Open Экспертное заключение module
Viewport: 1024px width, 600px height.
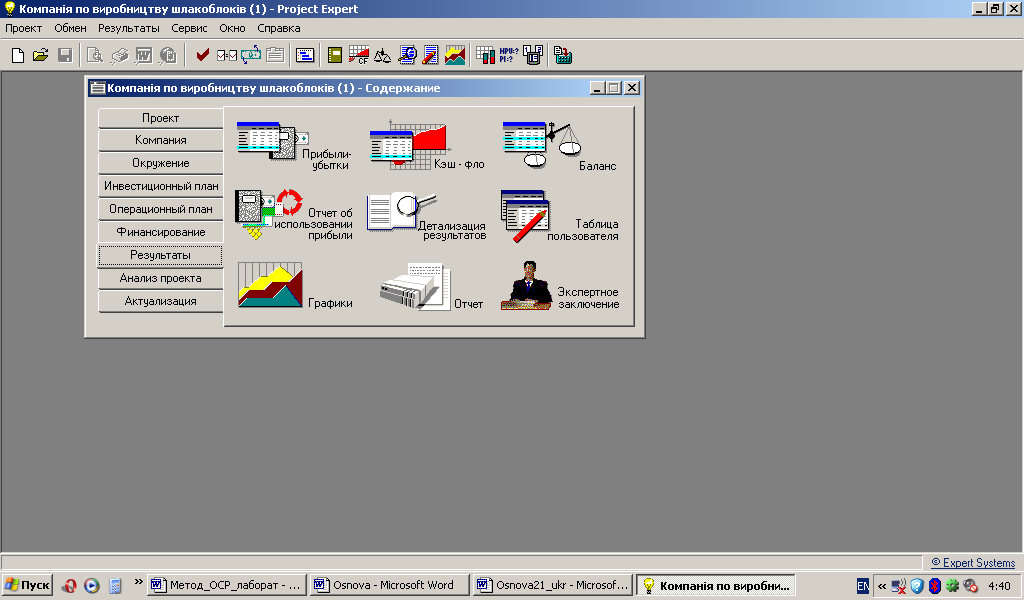560,286
